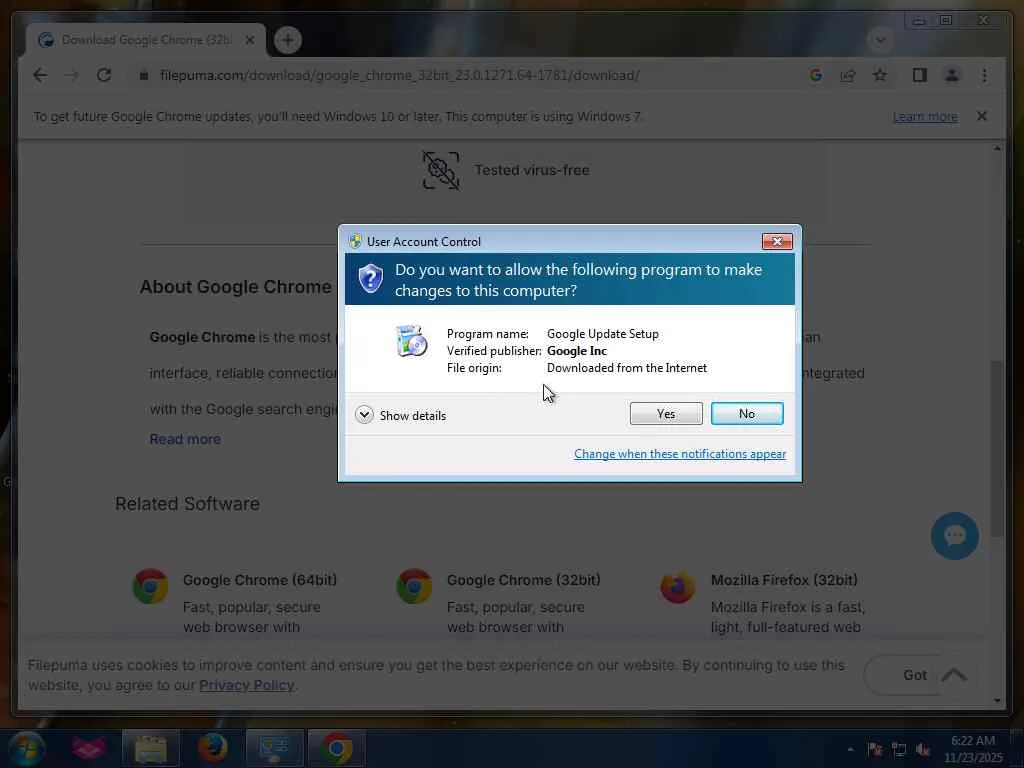
Task: Click the Google Update Setup installer icon
Action: pyautogui.click(x=412, y=340)
